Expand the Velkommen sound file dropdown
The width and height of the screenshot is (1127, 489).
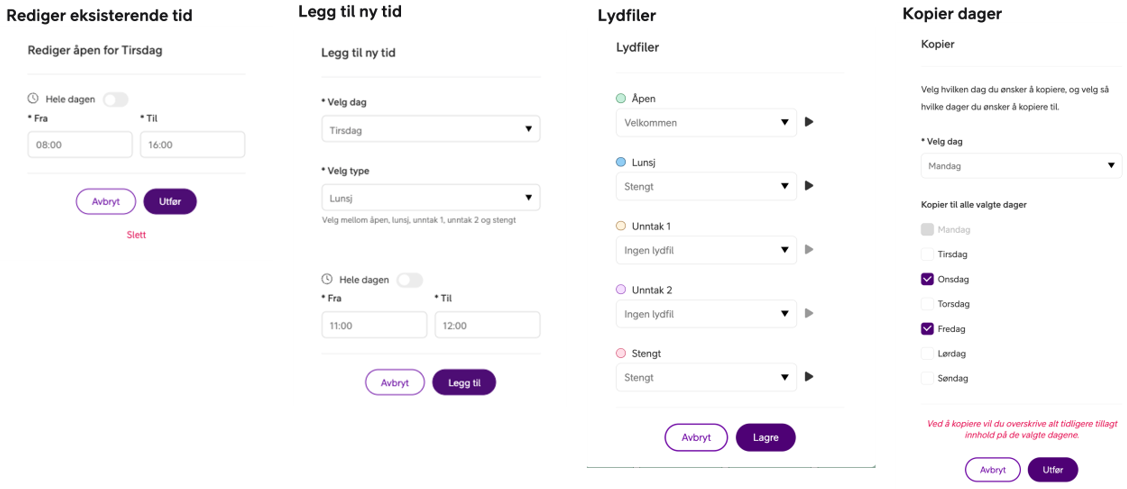[x=706, y=123]
